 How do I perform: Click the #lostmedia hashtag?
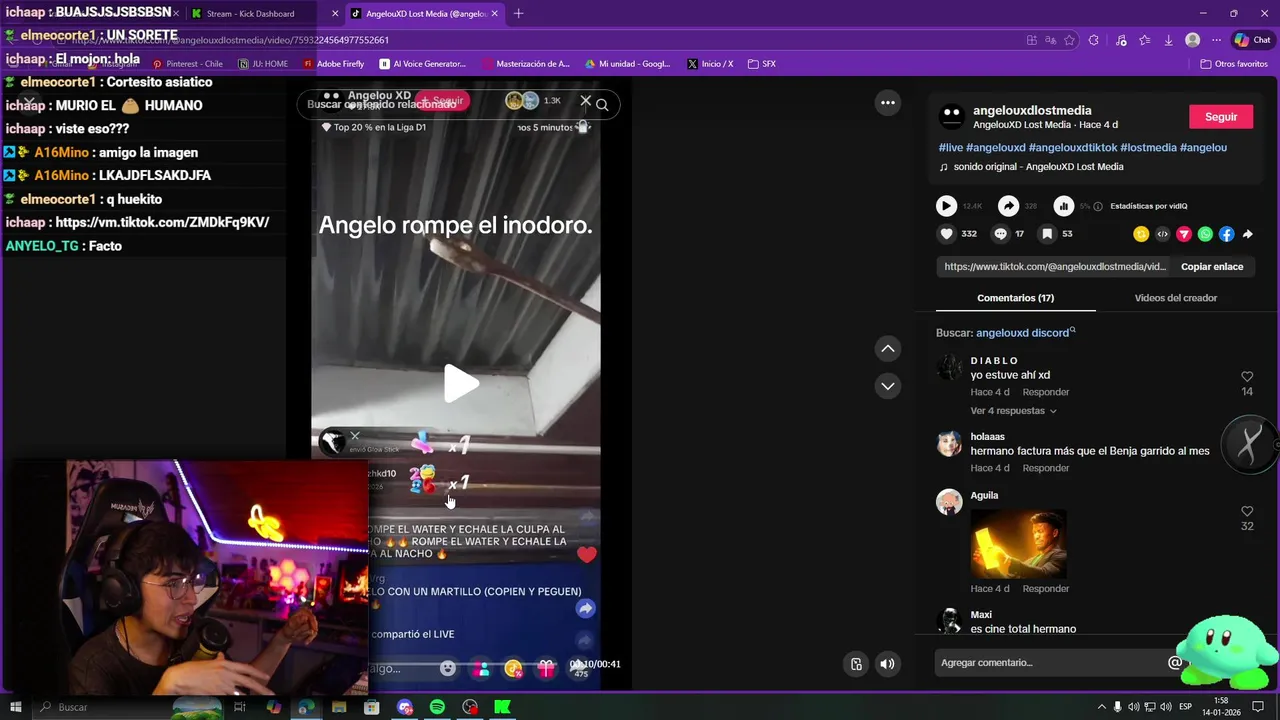[1148, 148]
